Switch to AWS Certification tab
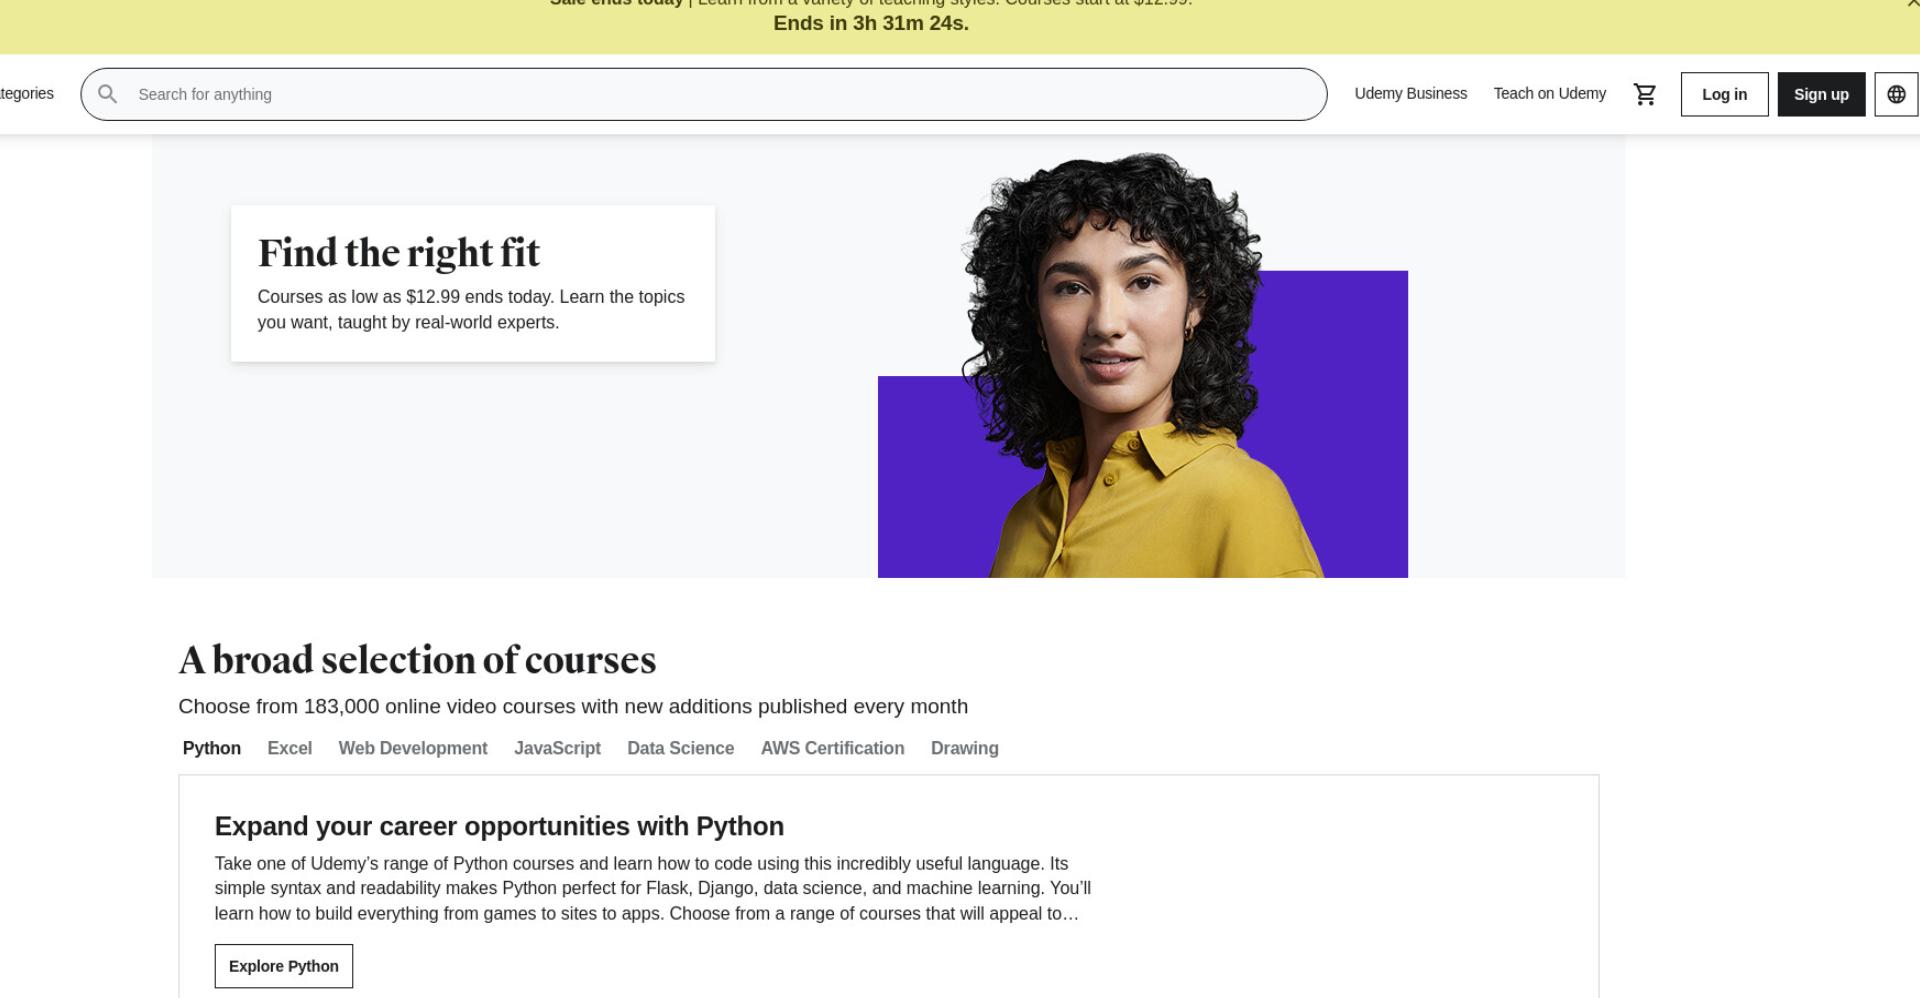The height and width of the screenshot is (998, 1920). pos(832,748)
